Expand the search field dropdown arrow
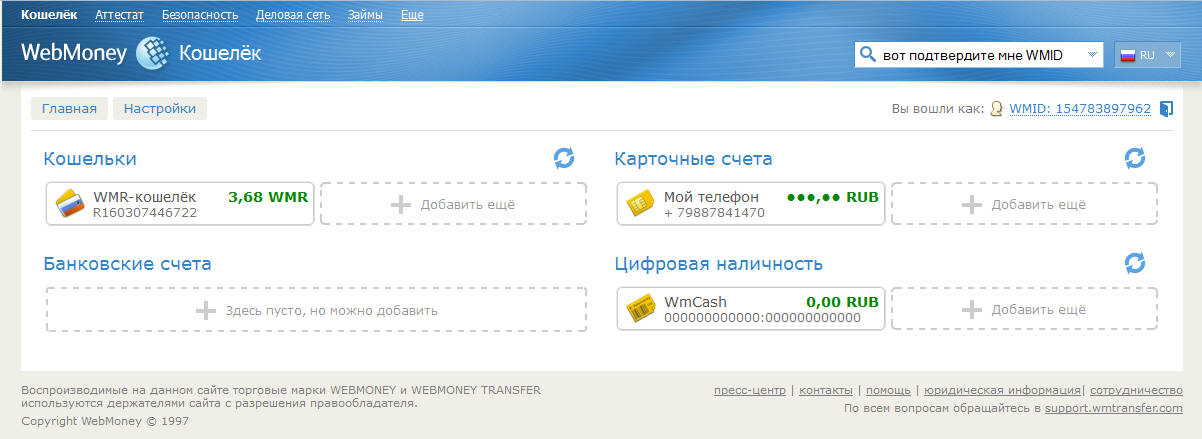This screenshot has width=1202, height=439. 1092,55
